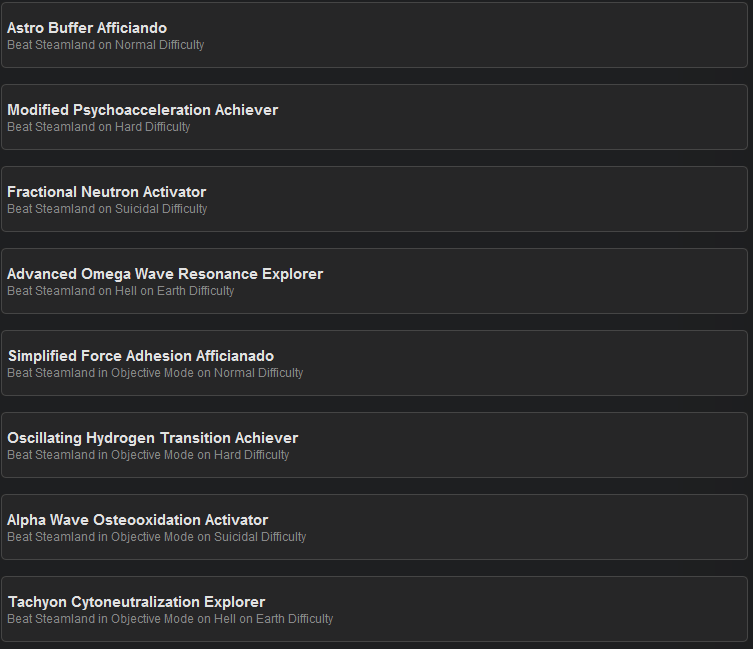Click the "Beat Steamland on Normal Difficulty" description
The width and height of the screenshot is (753, 649).
(105, 45)
